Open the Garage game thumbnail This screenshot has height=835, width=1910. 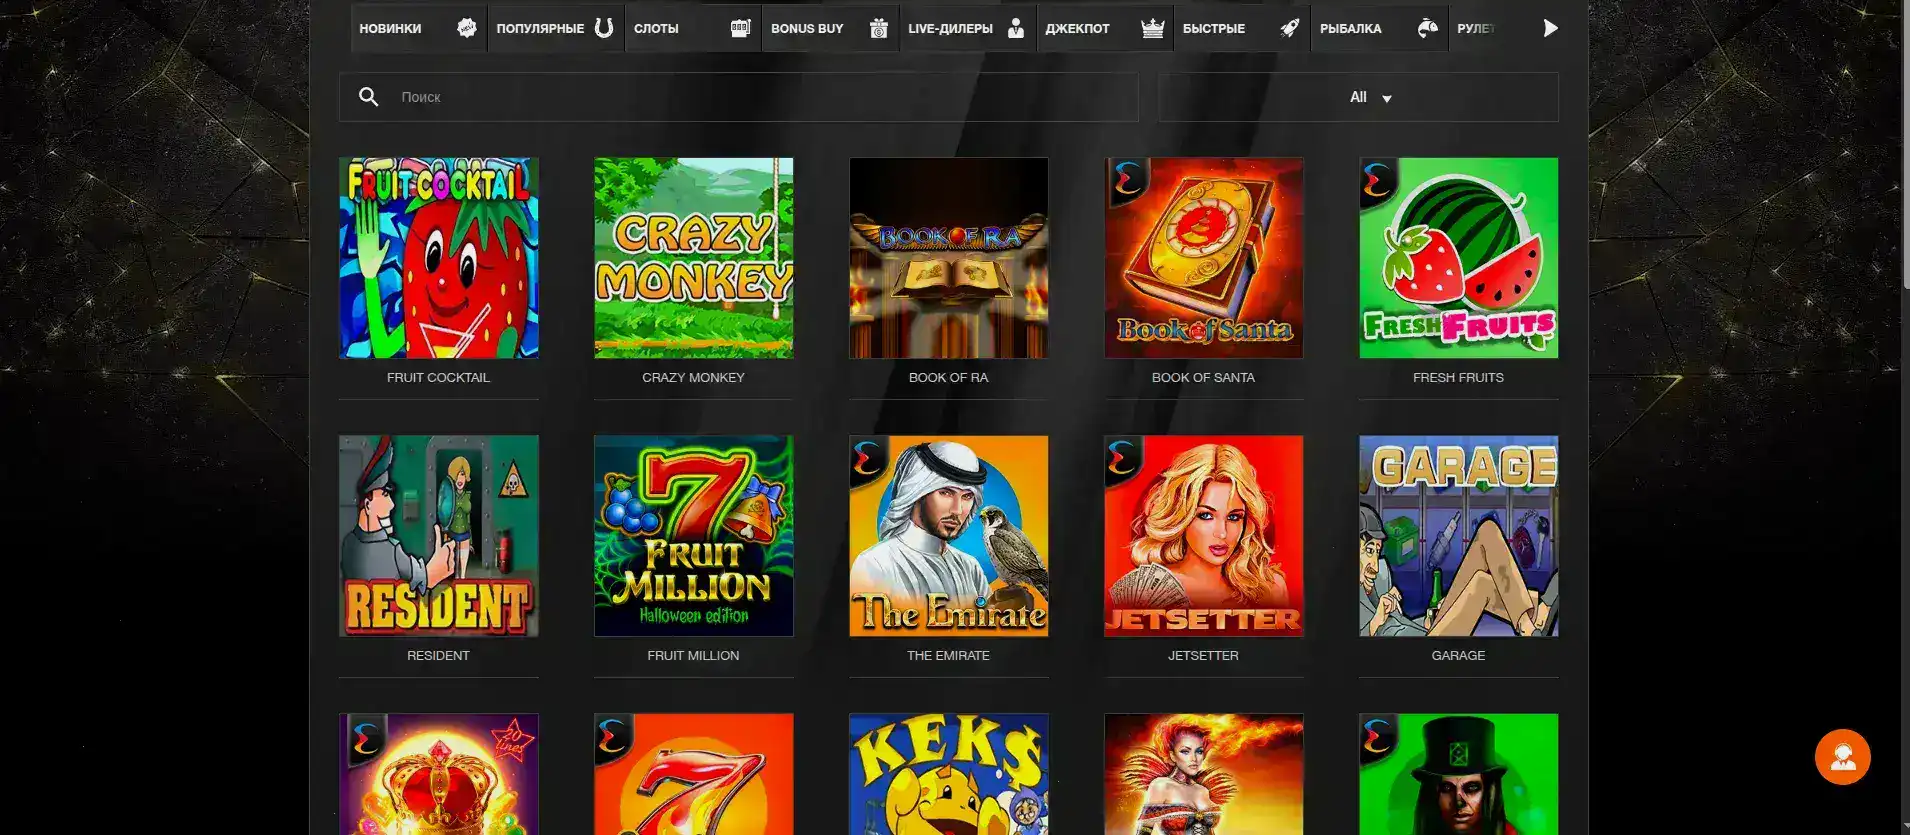(1458, 536)
